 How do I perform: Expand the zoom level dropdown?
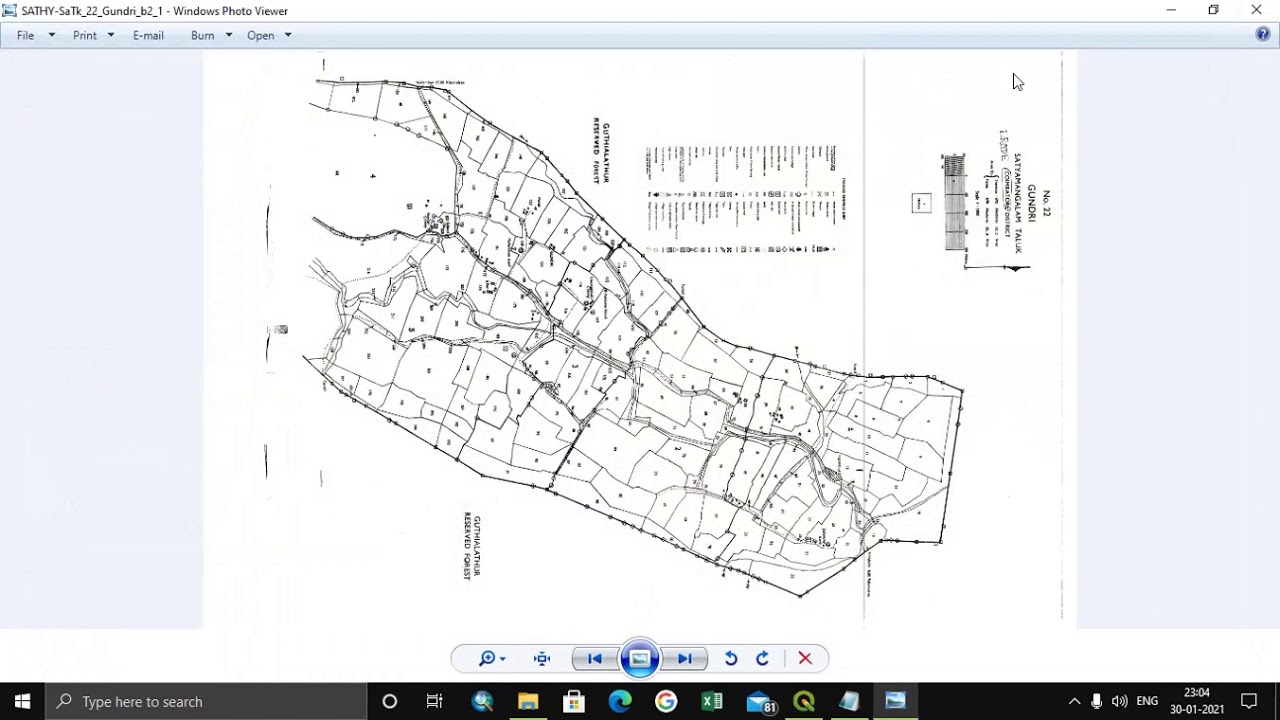[x=500, y=658]
